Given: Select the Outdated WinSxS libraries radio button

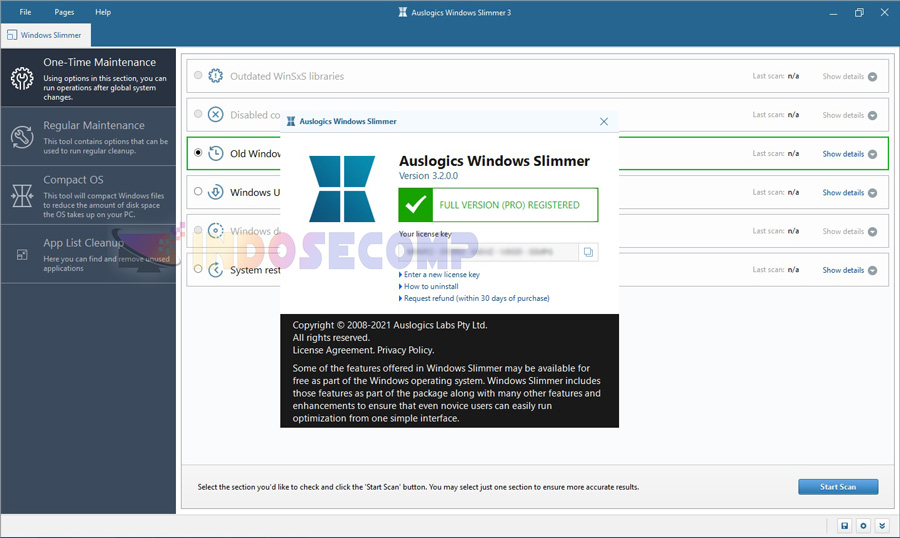Looking at the screenshot, I should [x=198, y=75].
